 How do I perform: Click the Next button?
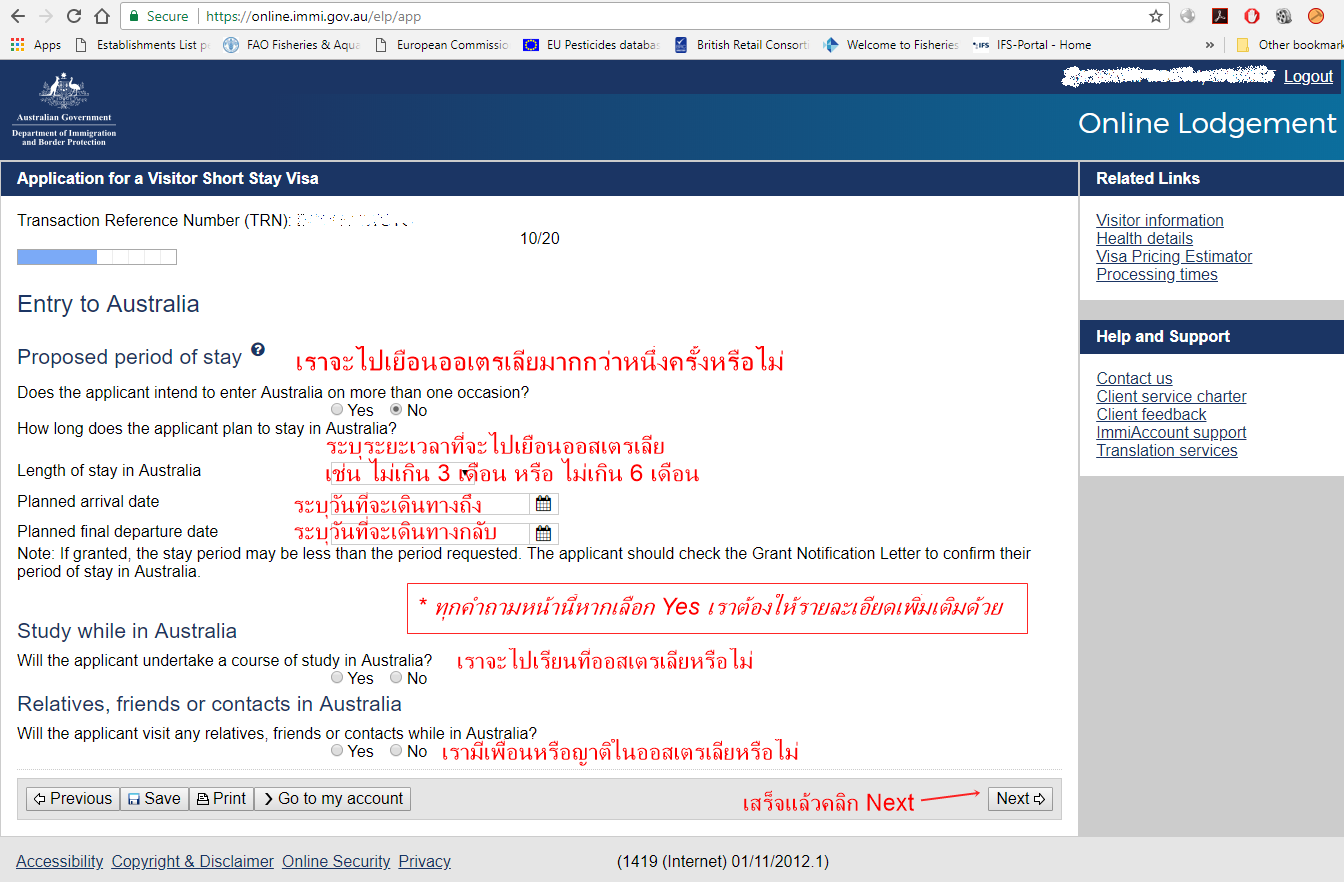point(1020,799)
